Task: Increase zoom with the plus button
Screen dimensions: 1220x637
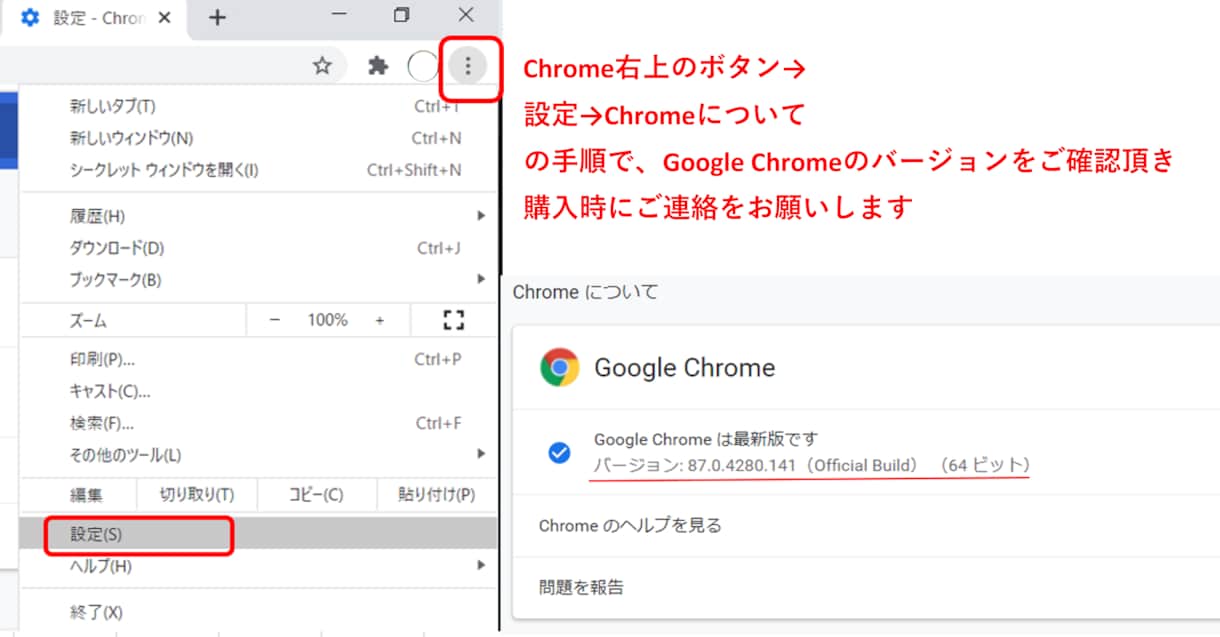Action: click(380, 320)
